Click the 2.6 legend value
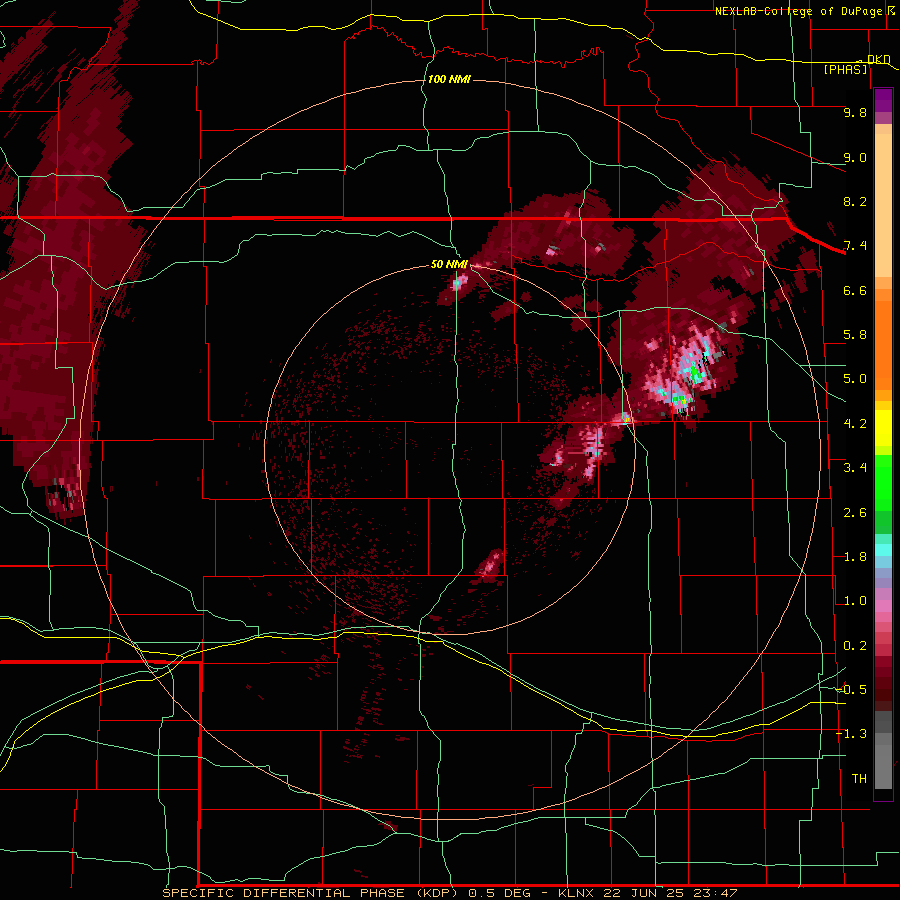The height and width of the screenshot is (900, 900). pyautogui.click(x=855, y=513)
